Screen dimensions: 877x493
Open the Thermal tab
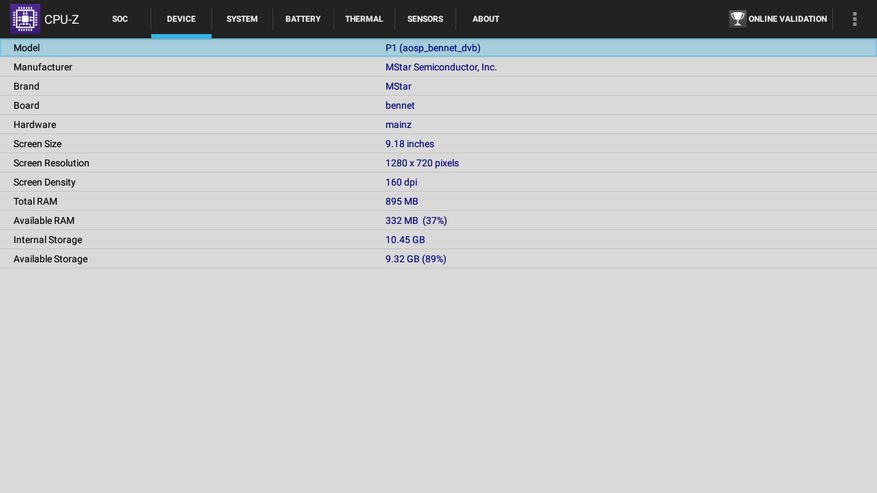[364, 19]
